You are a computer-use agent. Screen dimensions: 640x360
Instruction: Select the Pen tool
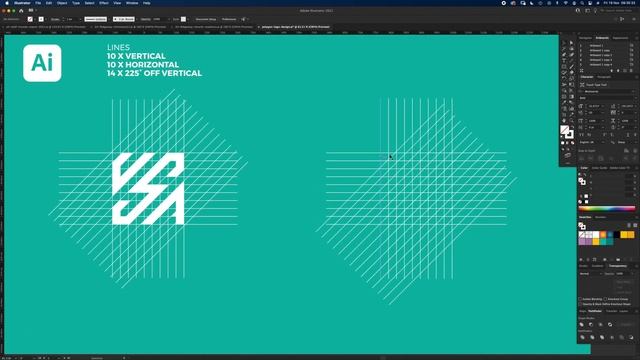[564, 54]
